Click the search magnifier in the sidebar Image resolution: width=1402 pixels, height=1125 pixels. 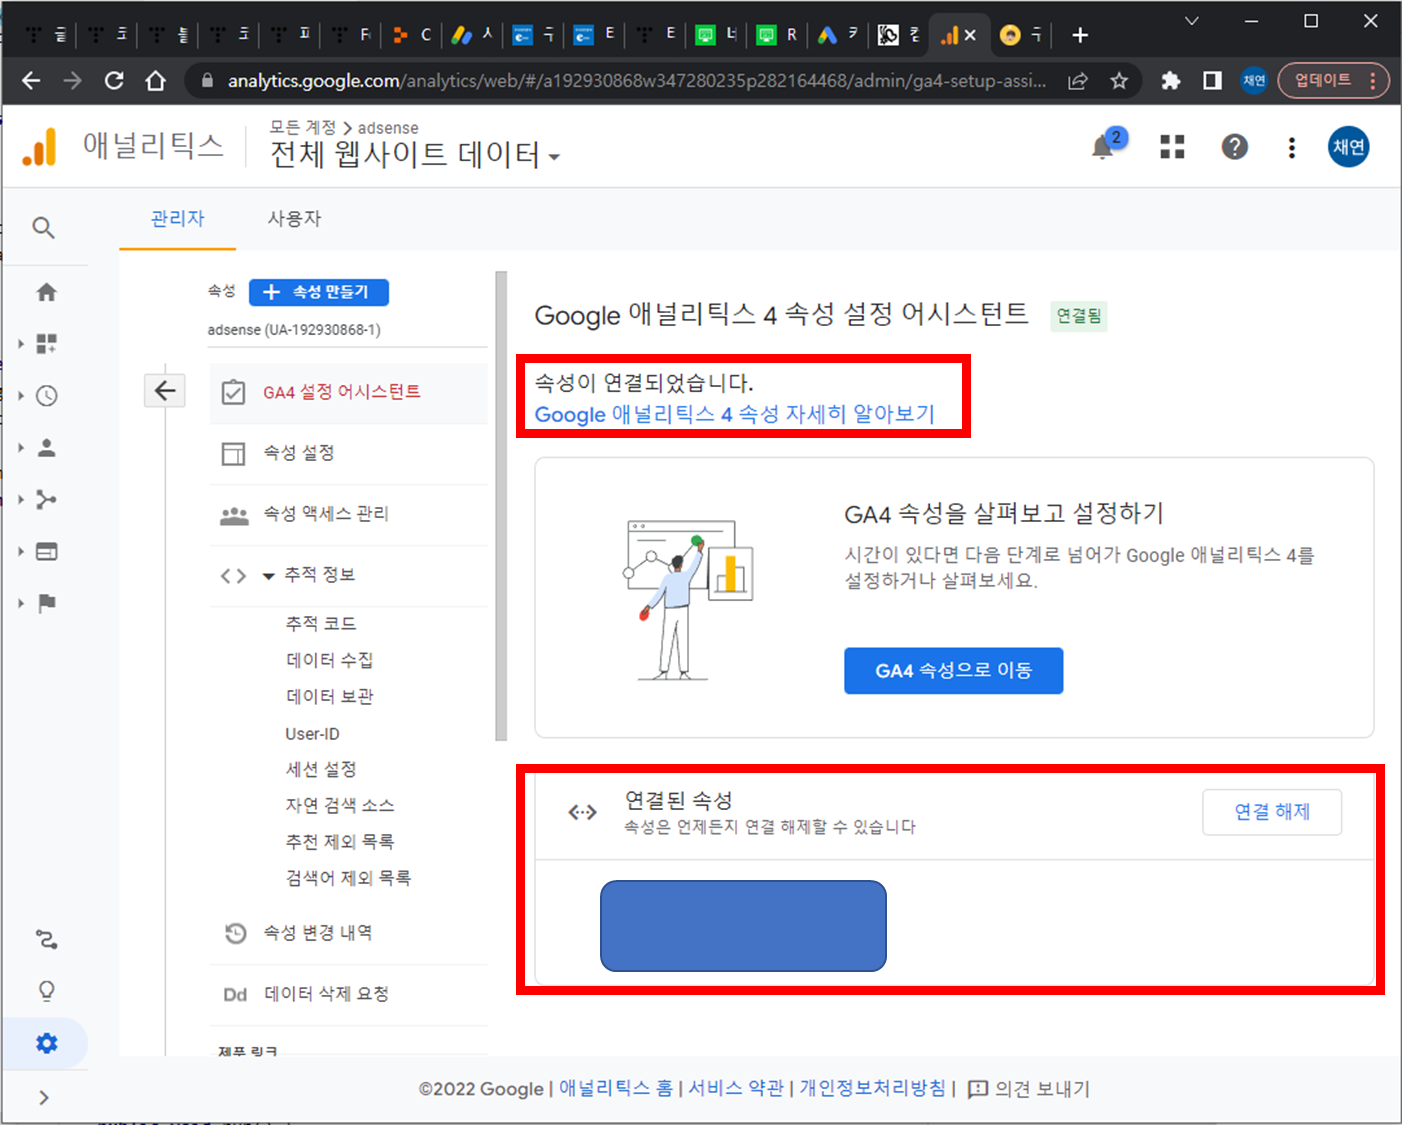(43, 228)
